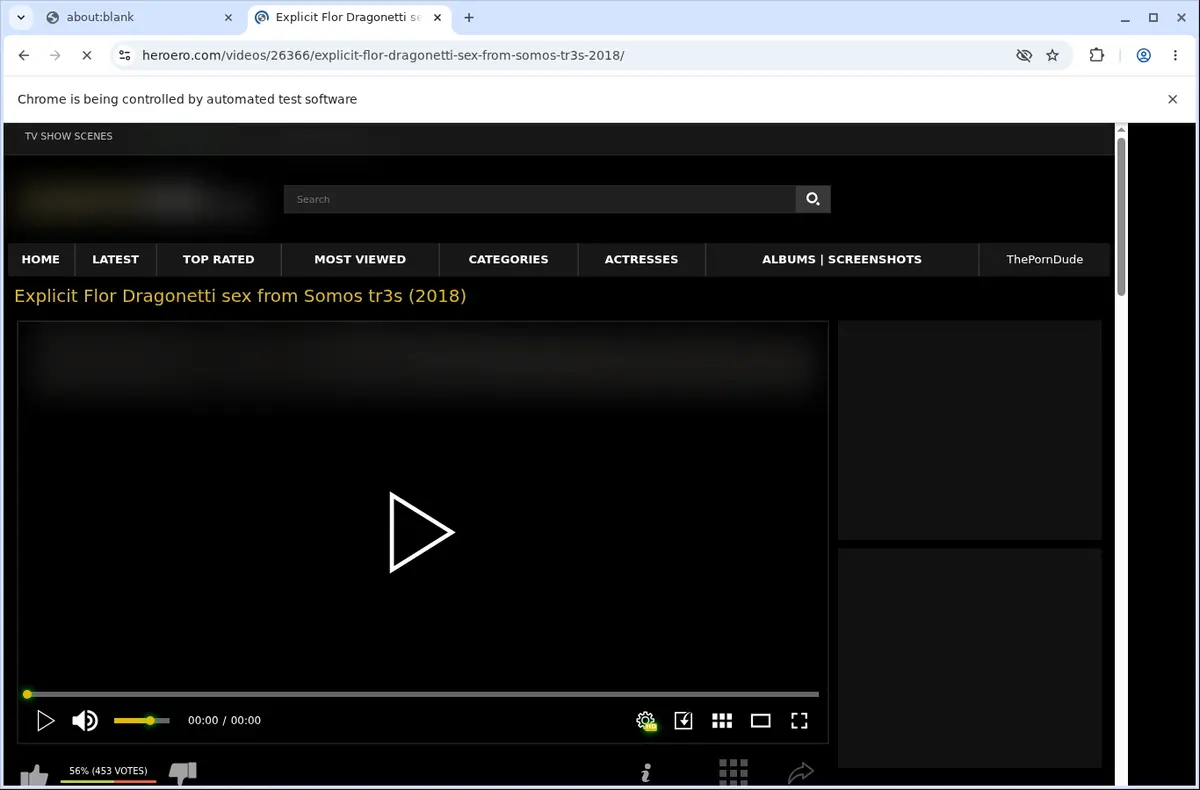Open the Extensions puzzle icon

1097,56
